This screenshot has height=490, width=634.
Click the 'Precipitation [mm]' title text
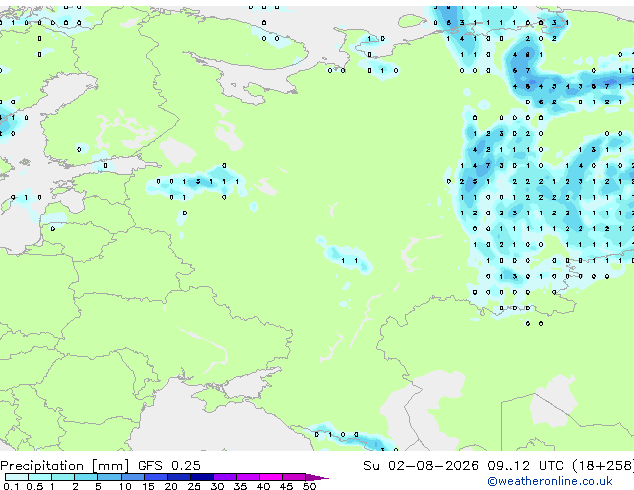tap(65, 466)
